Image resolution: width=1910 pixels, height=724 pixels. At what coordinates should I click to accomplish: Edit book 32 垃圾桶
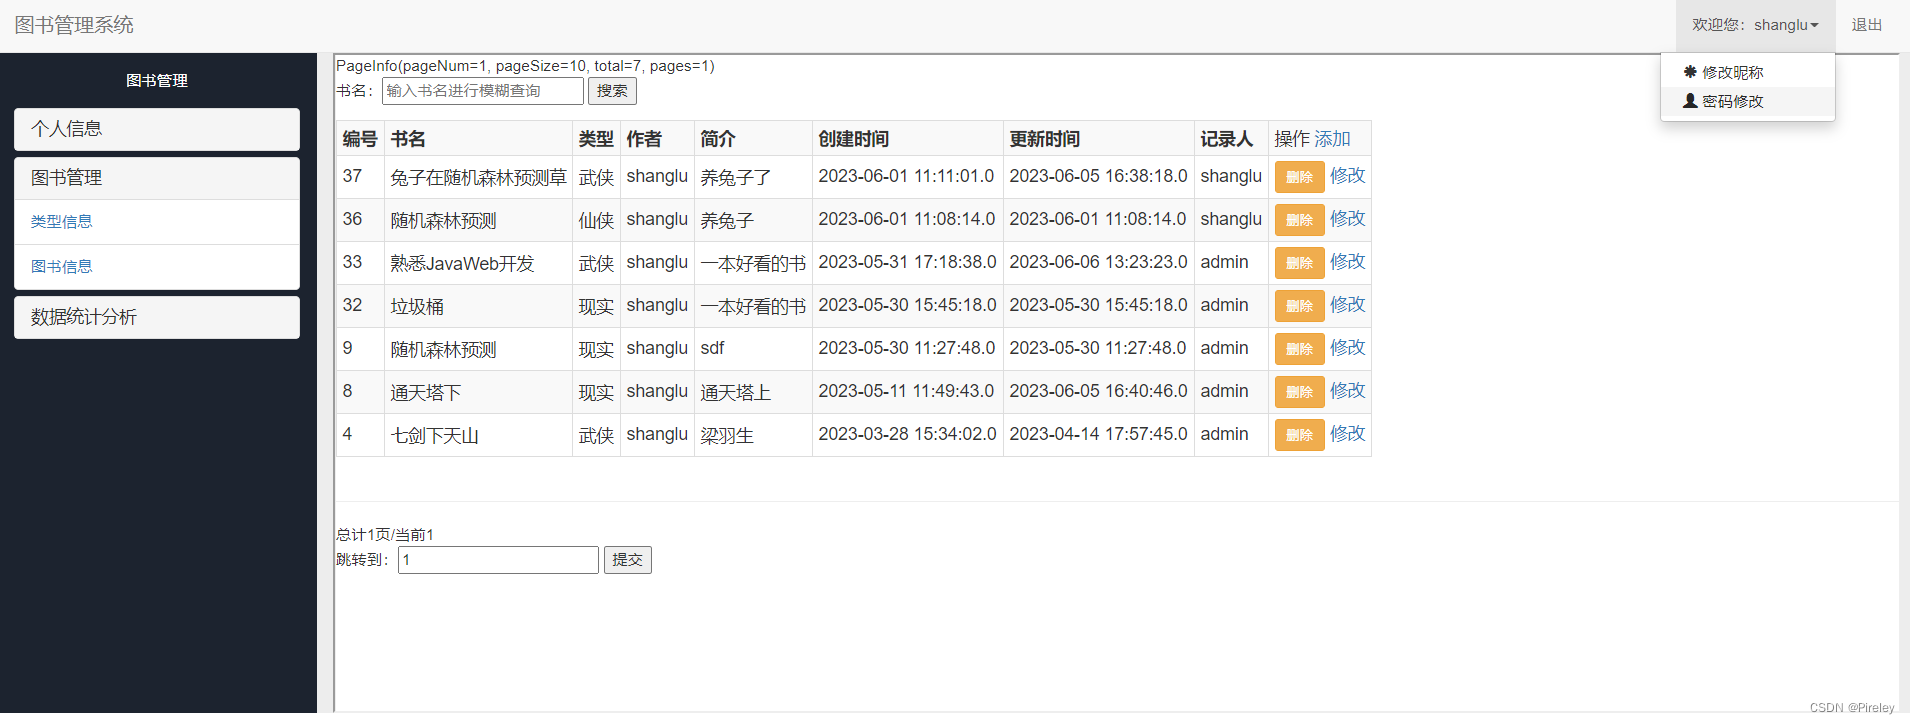tap(1347, 305)
